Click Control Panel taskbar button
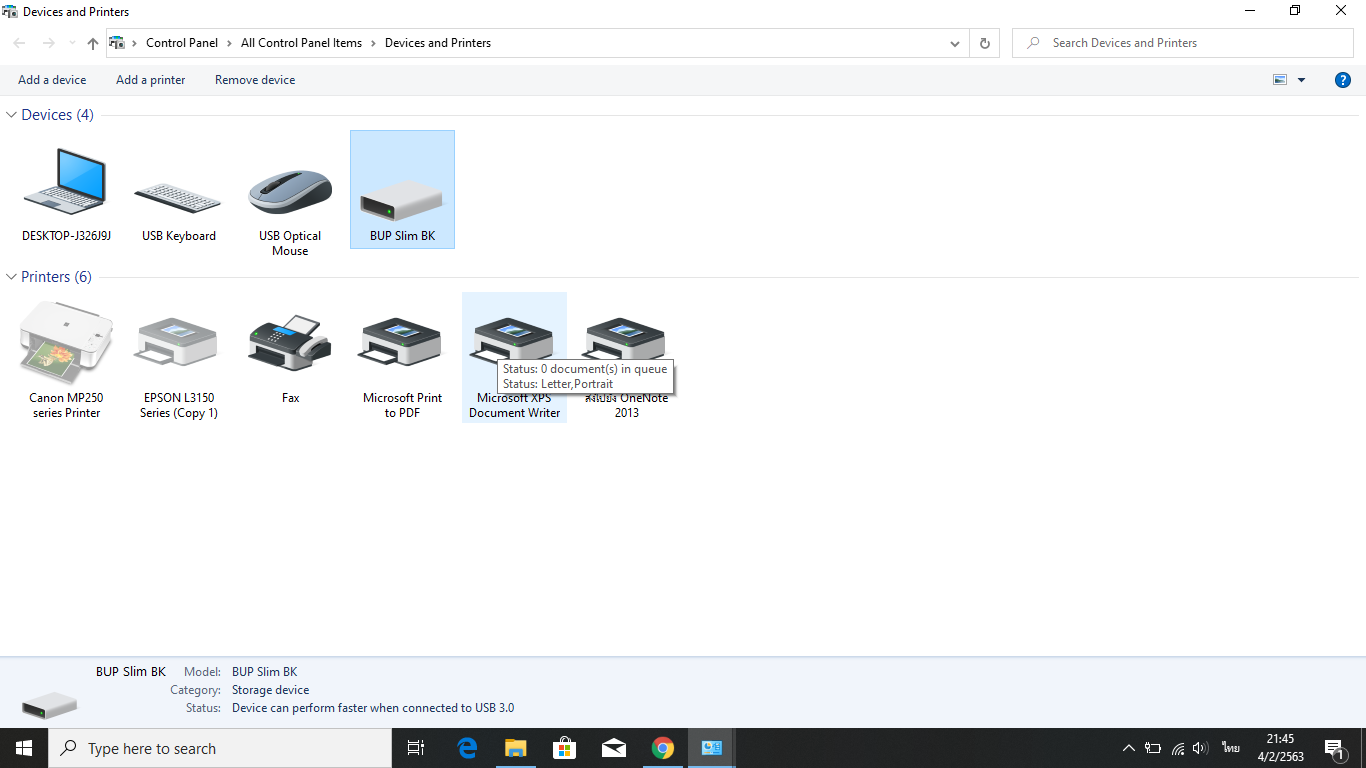This screenshot has height=768, width=1366. click(x=712, y=748)
